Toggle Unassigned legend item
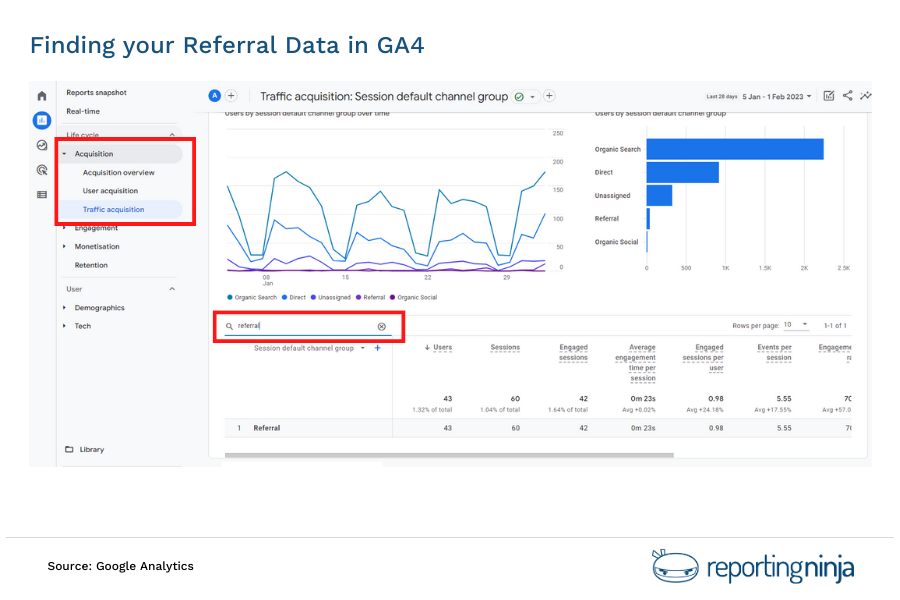The width and height of the screenshot is (900, 600). (x=331, y=297)
